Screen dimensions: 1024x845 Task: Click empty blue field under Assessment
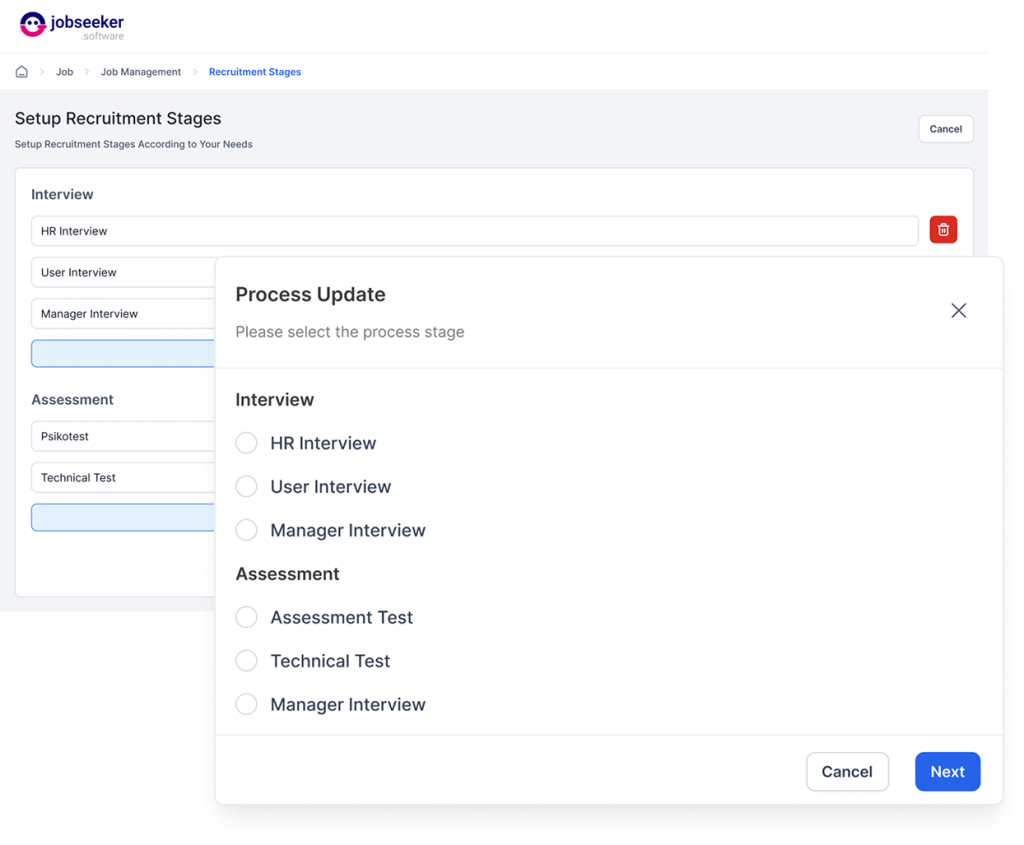(x=123, y=517)
